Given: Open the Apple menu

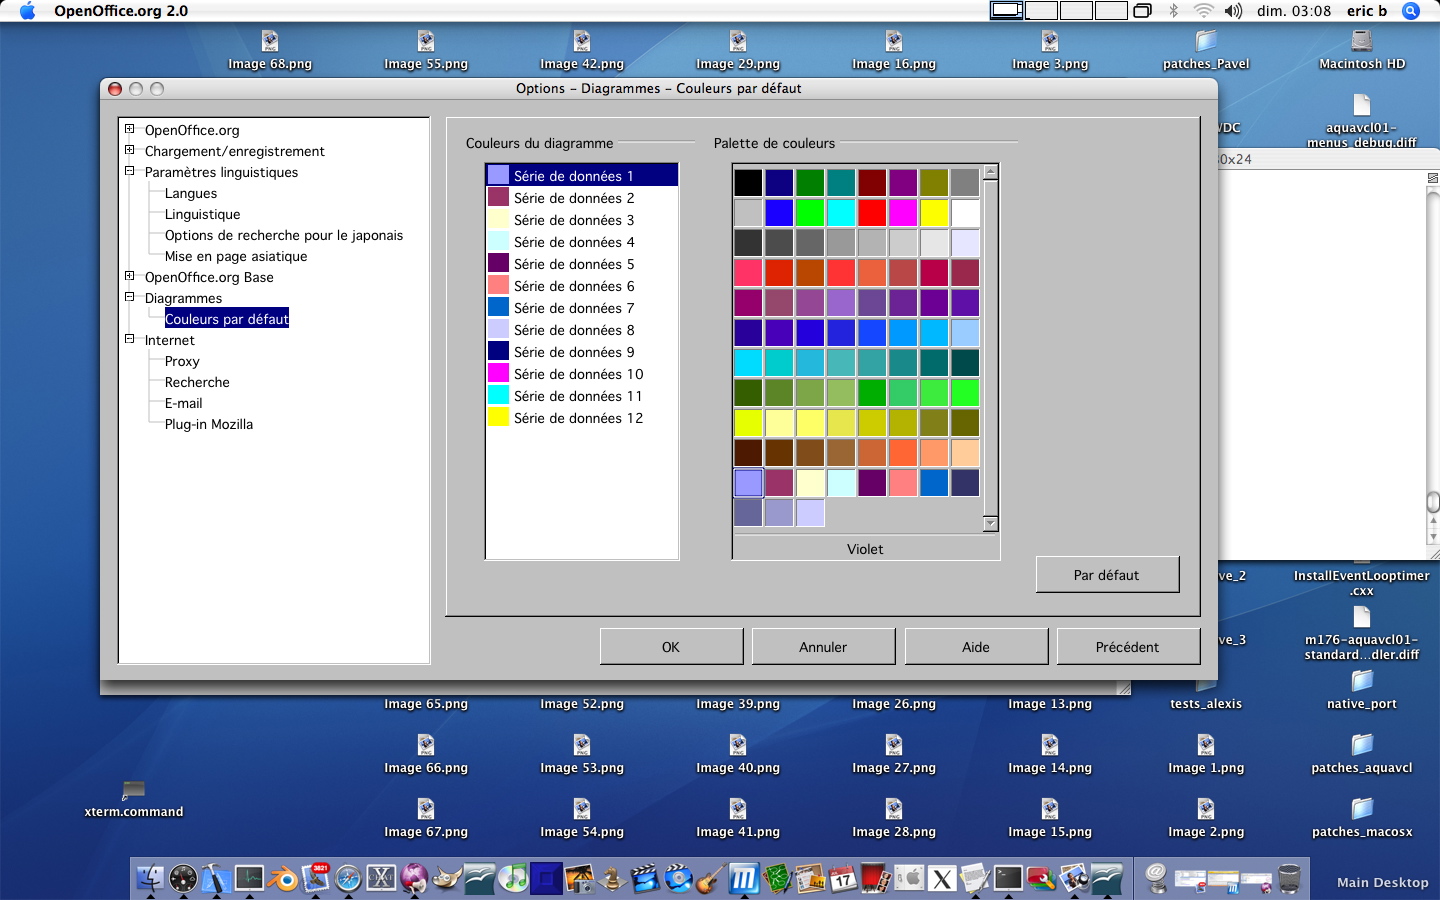Looking at the screenshot, I should coord(27,11).
